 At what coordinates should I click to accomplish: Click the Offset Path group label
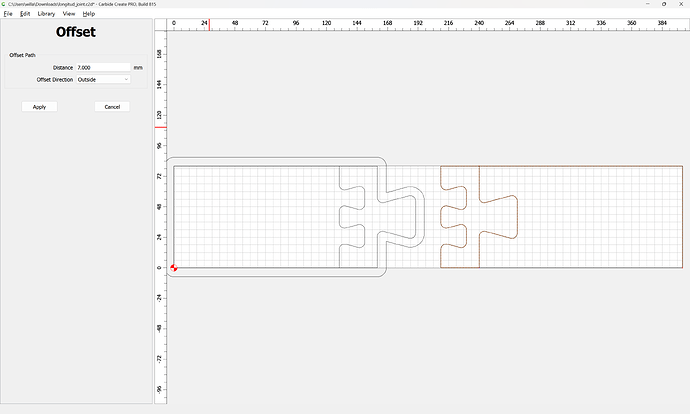pos(22,55)
